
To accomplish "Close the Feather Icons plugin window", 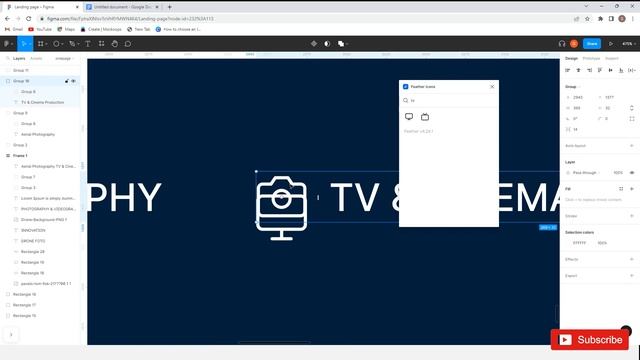I will tap(492, 87).
